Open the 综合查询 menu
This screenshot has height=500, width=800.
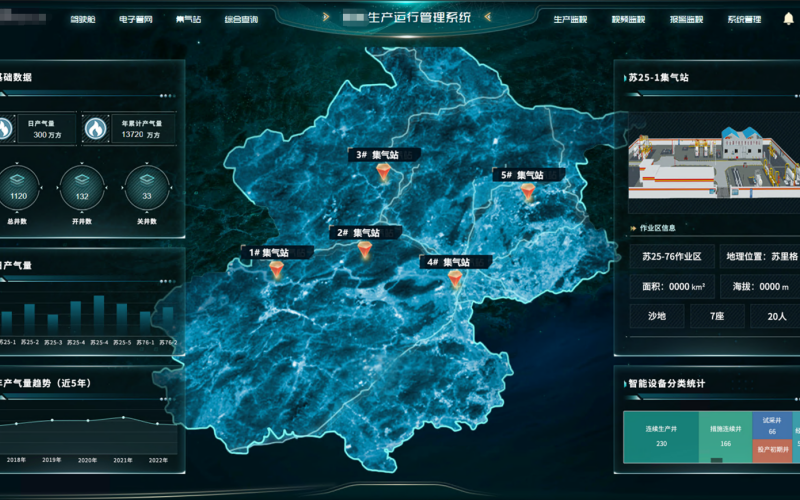(241, 19)
